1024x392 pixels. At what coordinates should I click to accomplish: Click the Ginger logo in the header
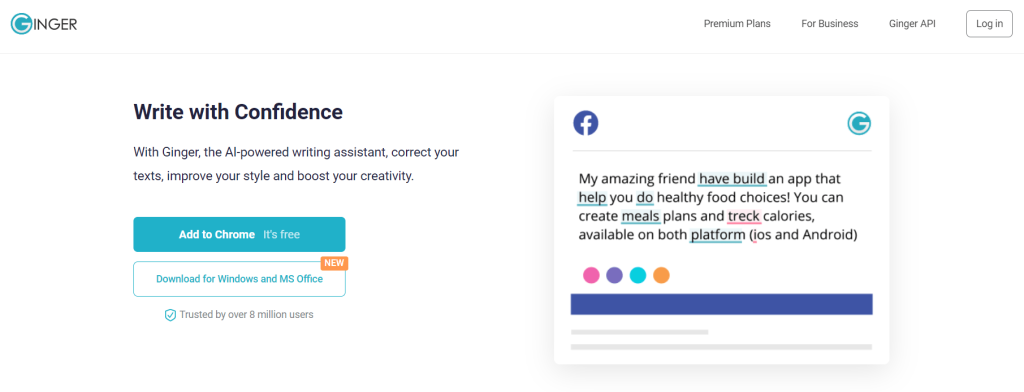point(44,25)
